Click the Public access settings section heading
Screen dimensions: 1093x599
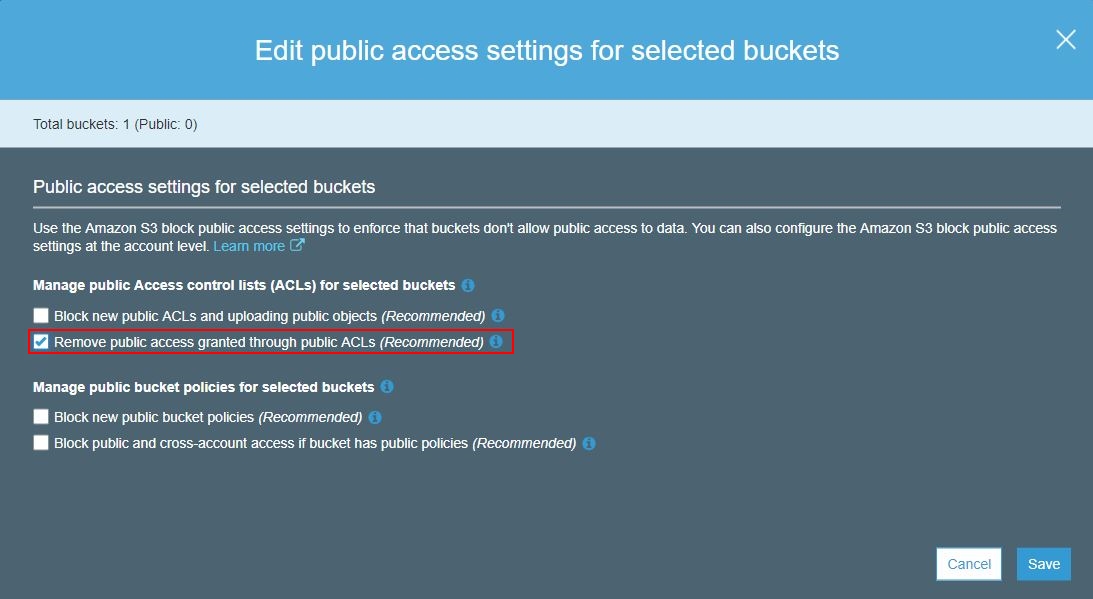point(204,187)
